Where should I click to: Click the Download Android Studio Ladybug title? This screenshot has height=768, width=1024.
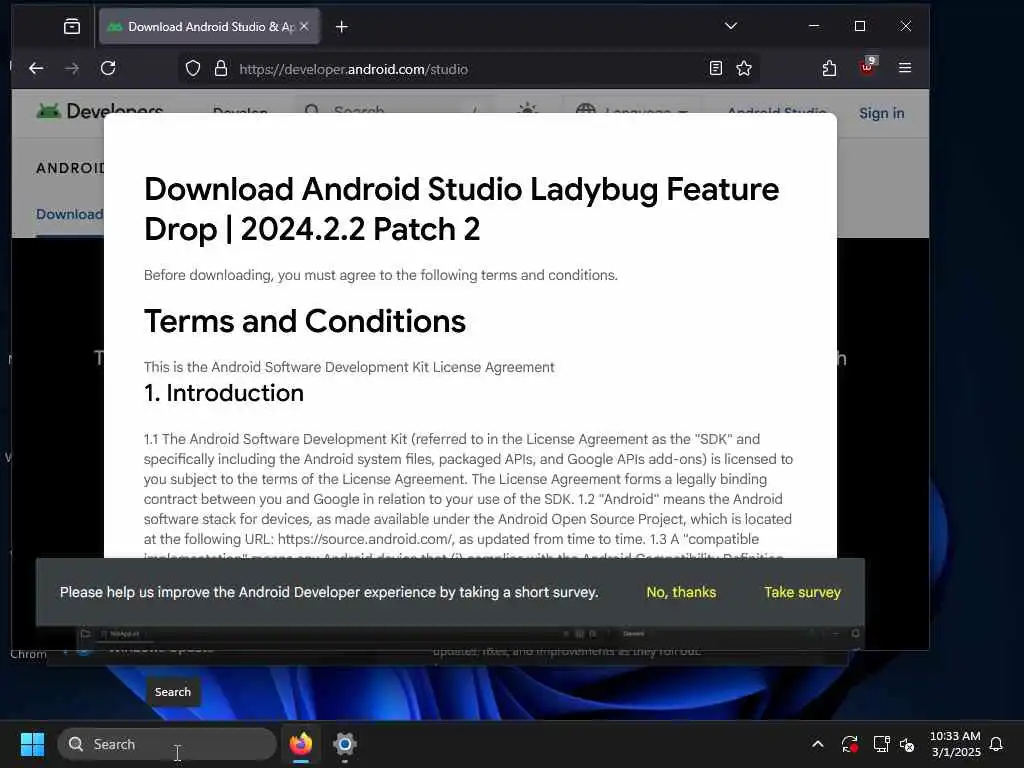coord(461,209)
